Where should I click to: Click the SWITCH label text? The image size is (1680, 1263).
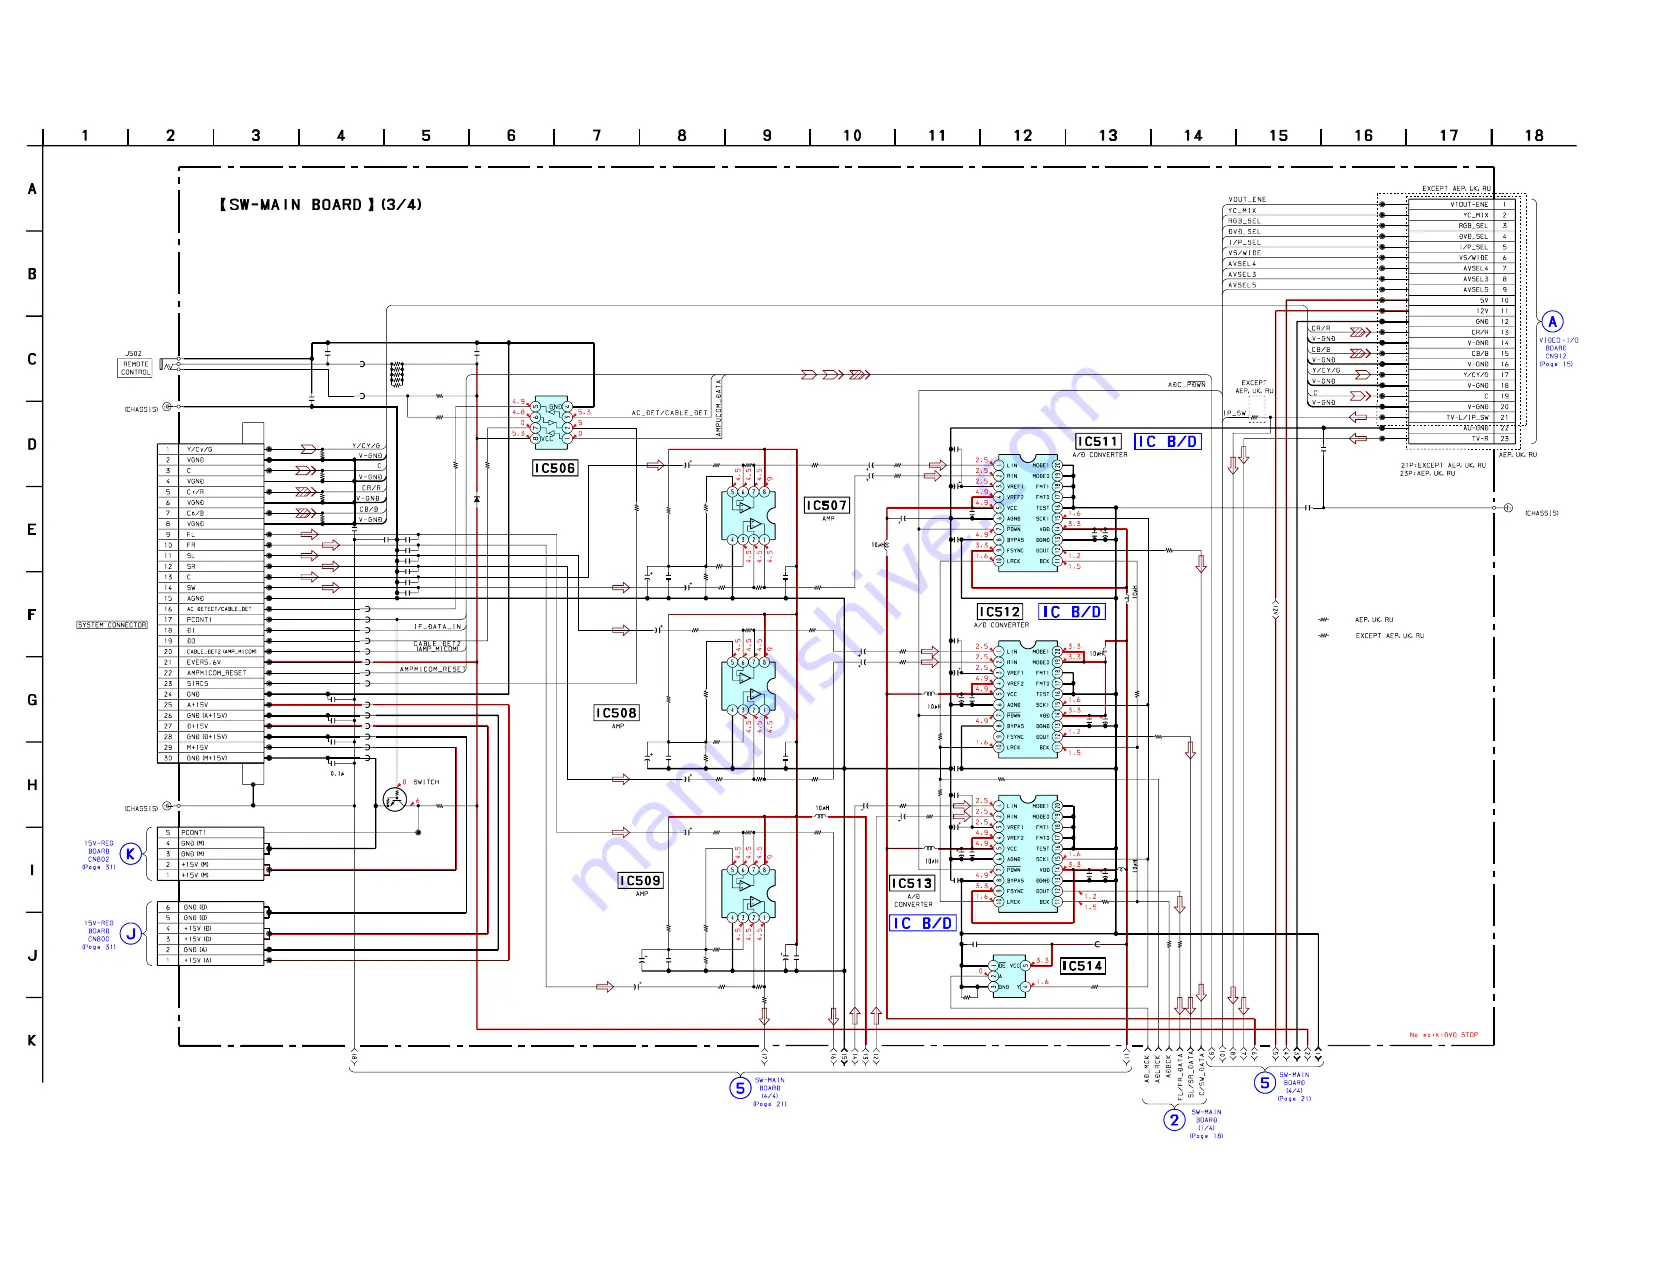click(426, 782)
